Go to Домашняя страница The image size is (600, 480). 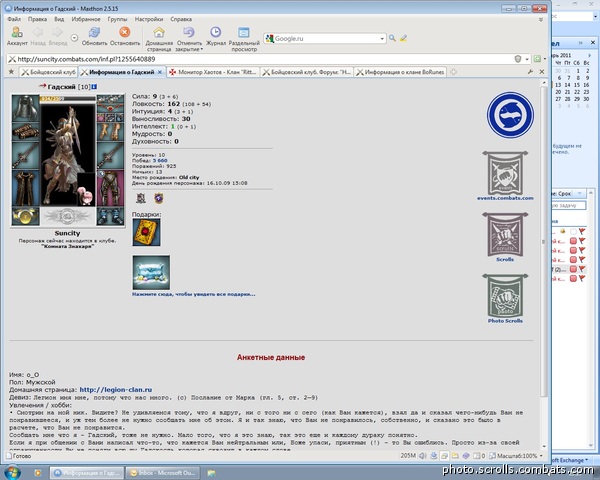coord(159,39)
